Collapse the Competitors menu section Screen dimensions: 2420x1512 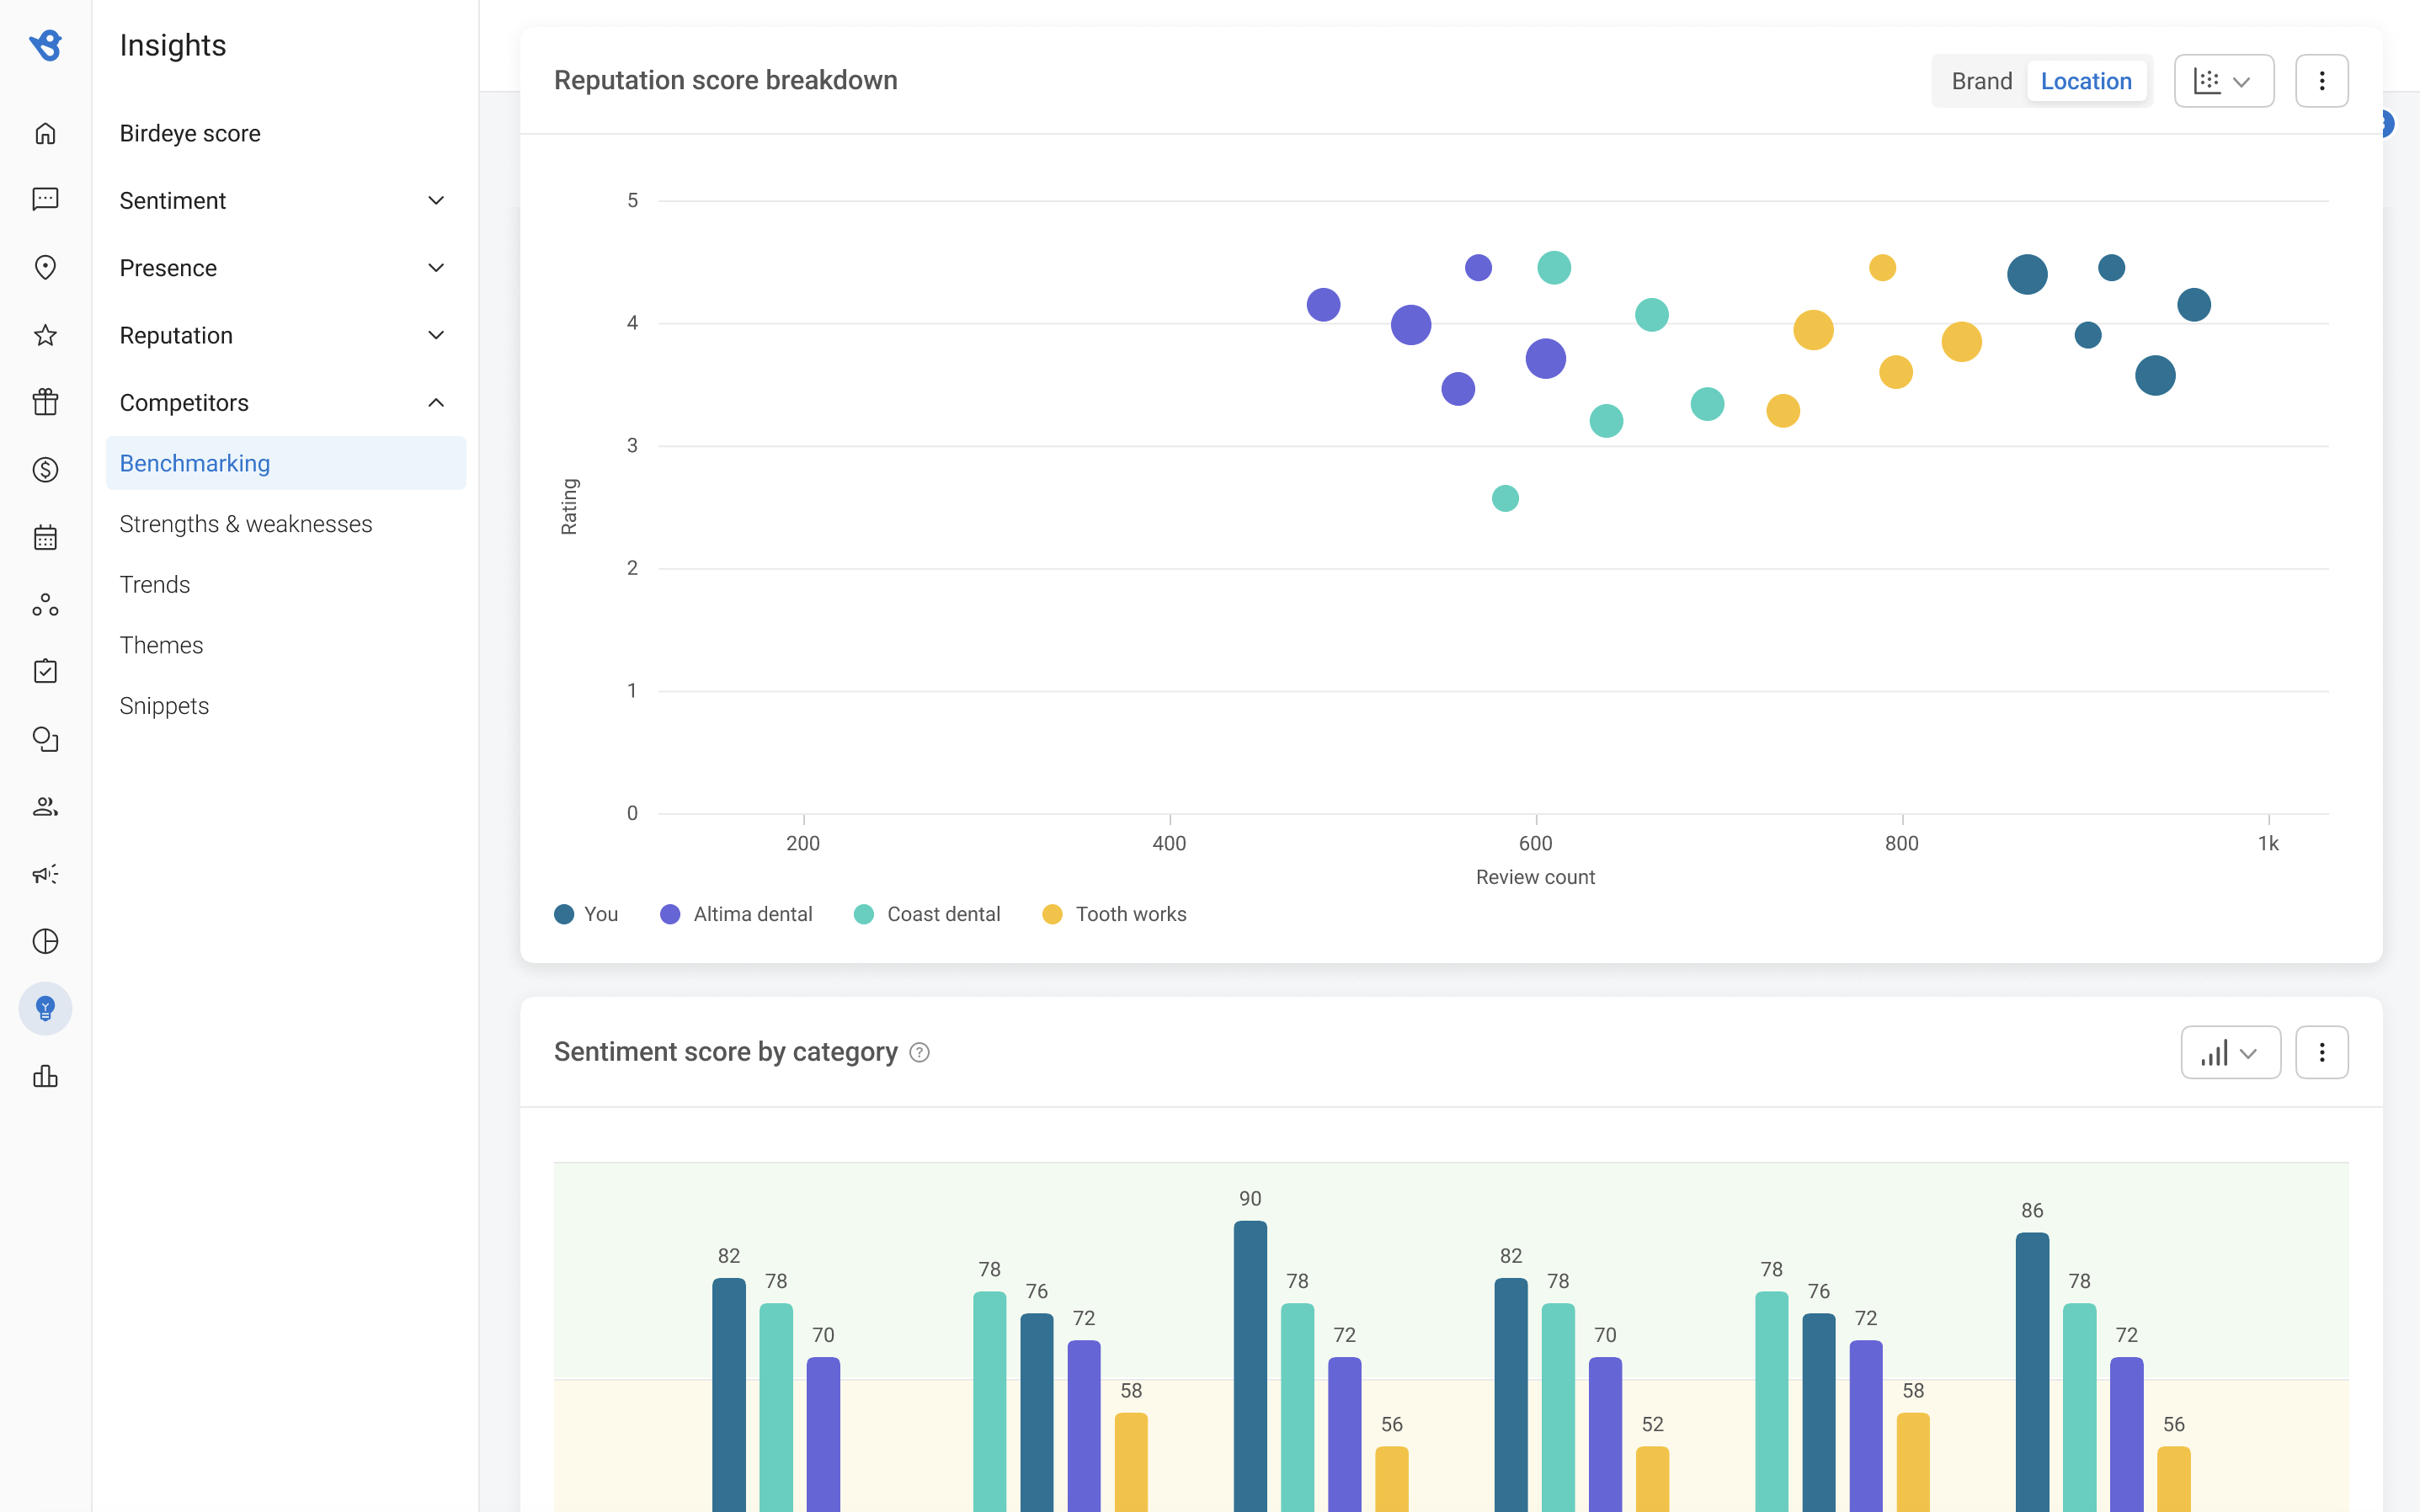click(283, 402)
